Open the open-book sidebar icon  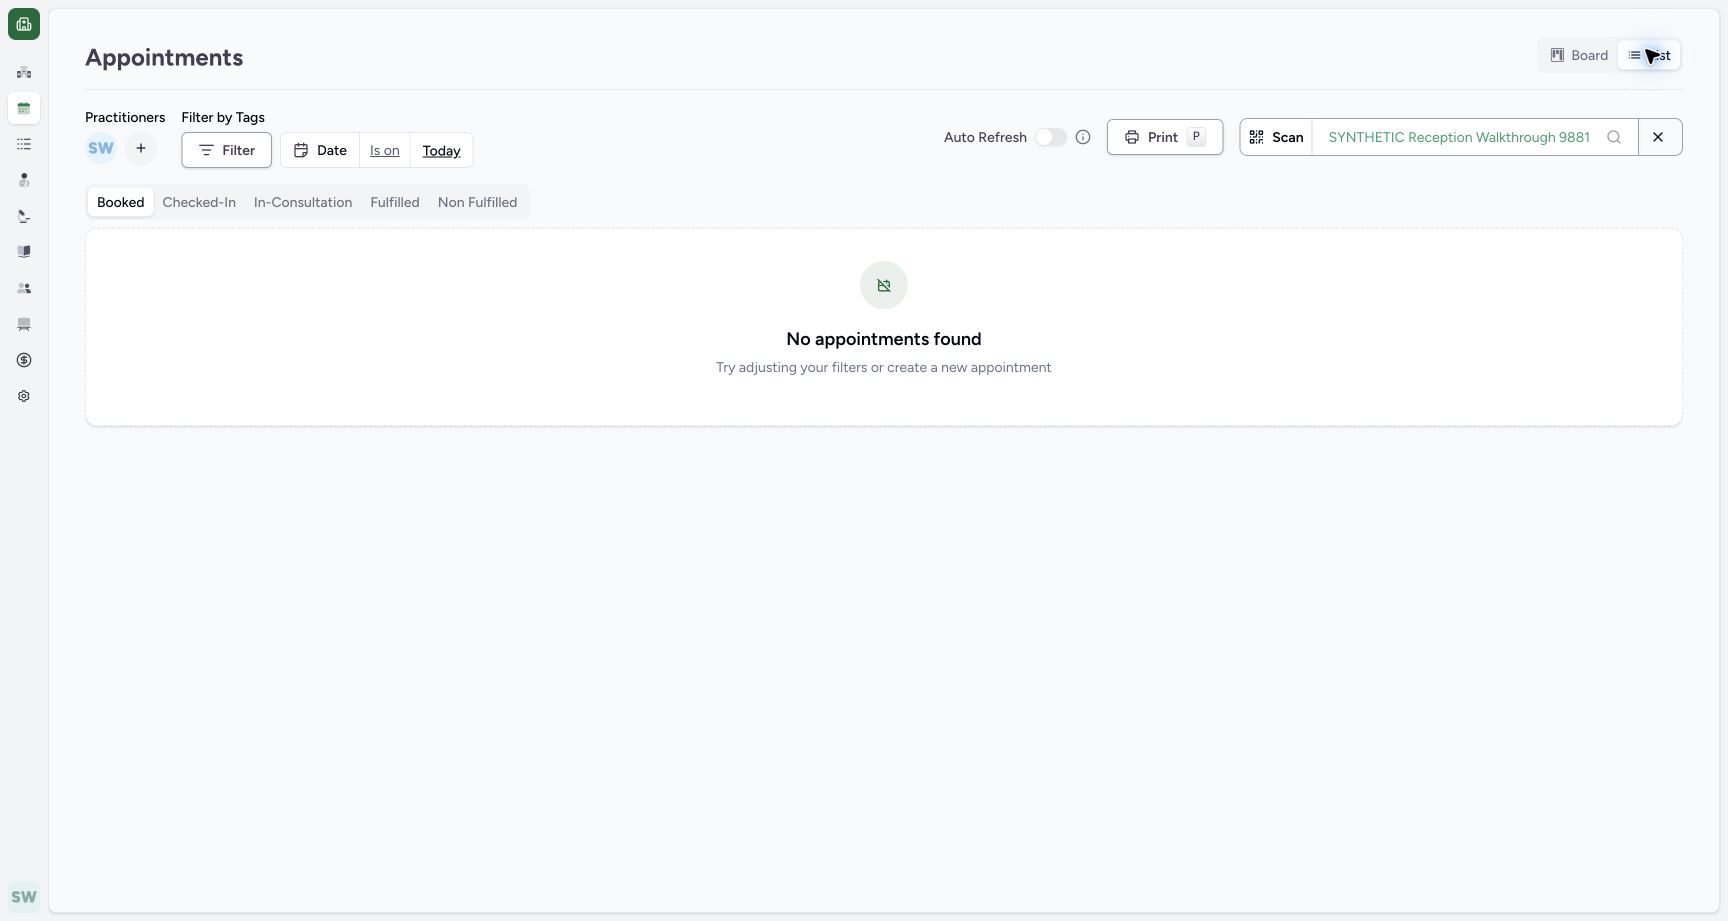pyautogui.click(x=24, y=252)
